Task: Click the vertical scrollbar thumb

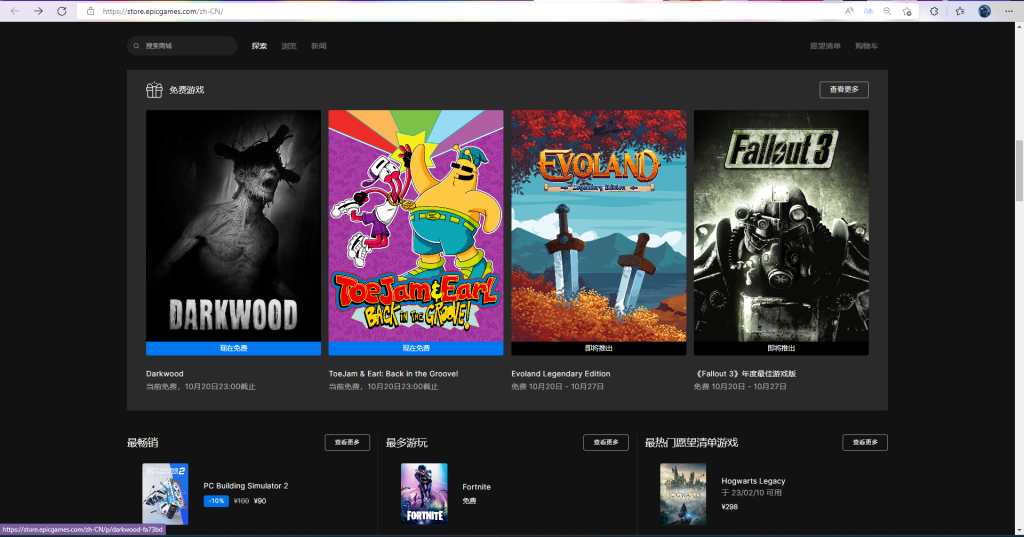Action: pos(1019,171)
